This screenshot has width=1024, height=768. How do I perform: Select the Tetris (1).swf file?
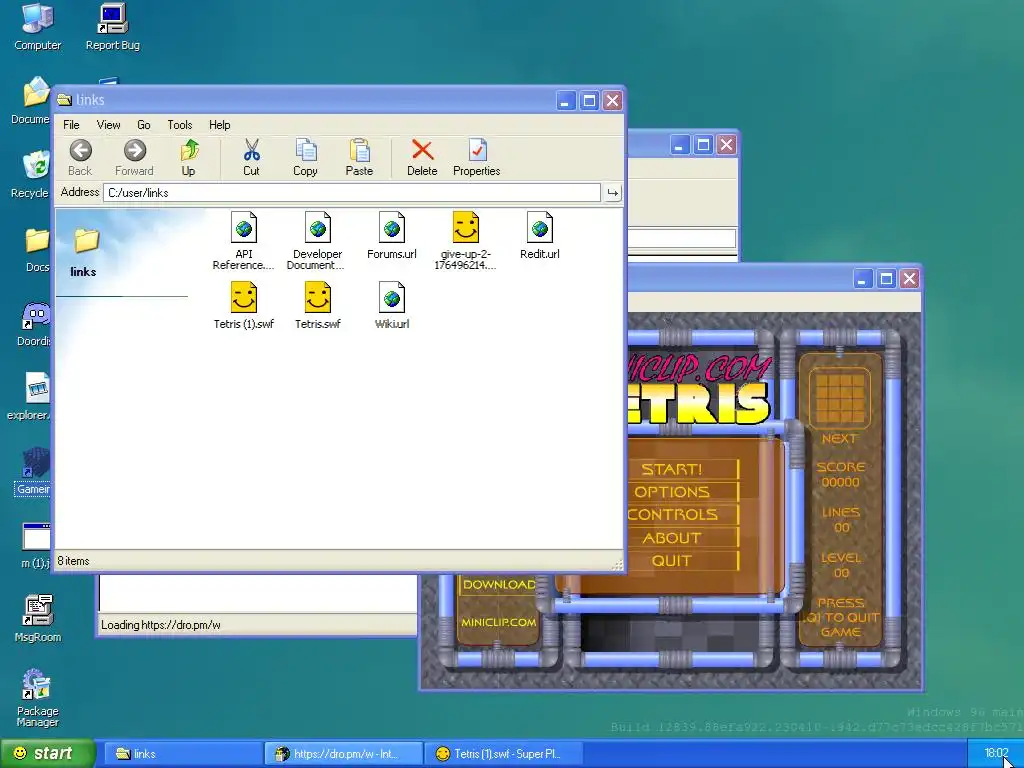click(244, 306)
